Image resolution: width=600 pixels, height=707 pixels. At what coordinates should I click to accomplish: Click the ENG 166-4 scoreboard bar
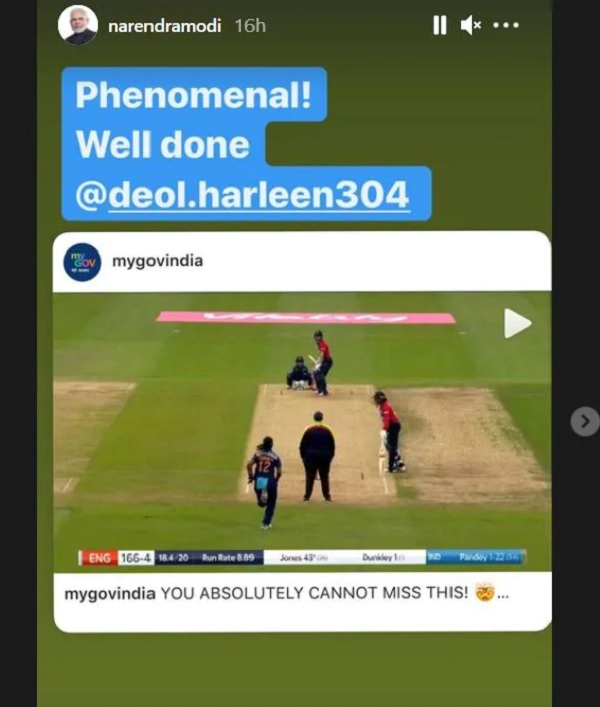pyautogui.click(x=302, y=557)
